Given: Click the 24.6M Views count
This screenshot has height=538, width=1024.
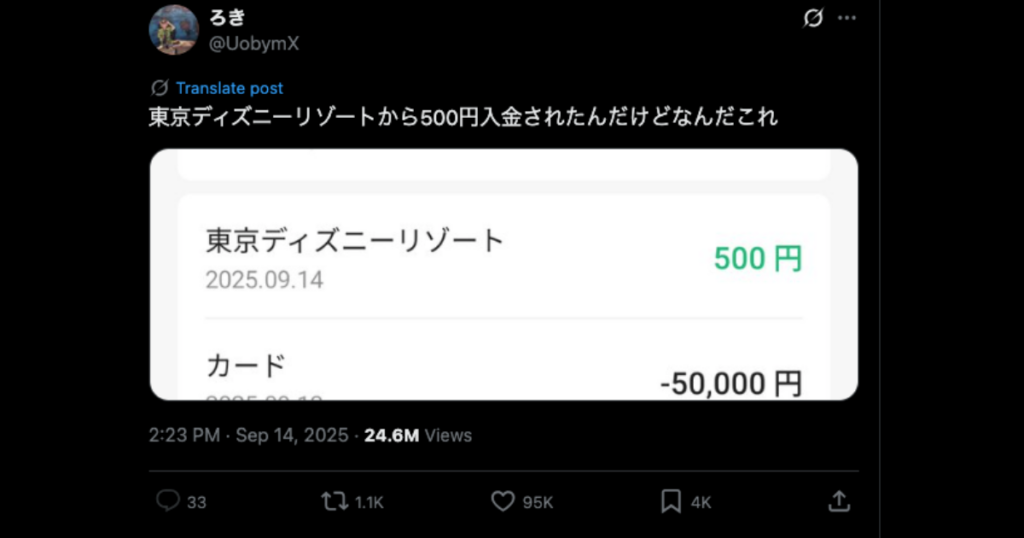Looking at the screenshot, I should click(x=417, y=435).
